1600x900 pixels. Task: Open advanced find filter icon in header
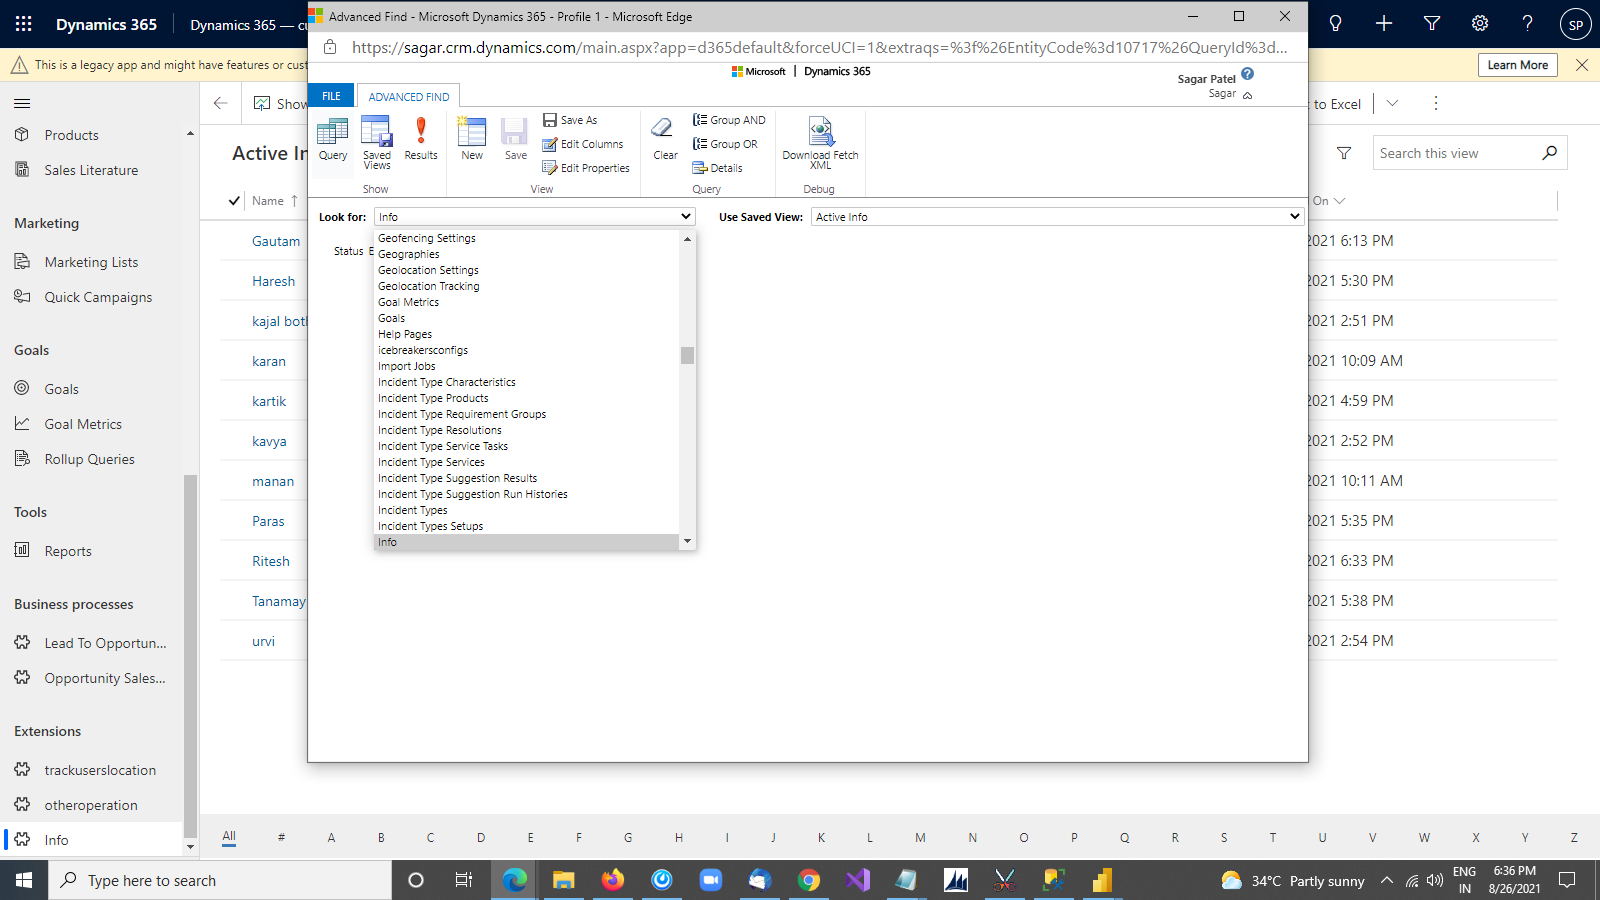click(1432, 24)
